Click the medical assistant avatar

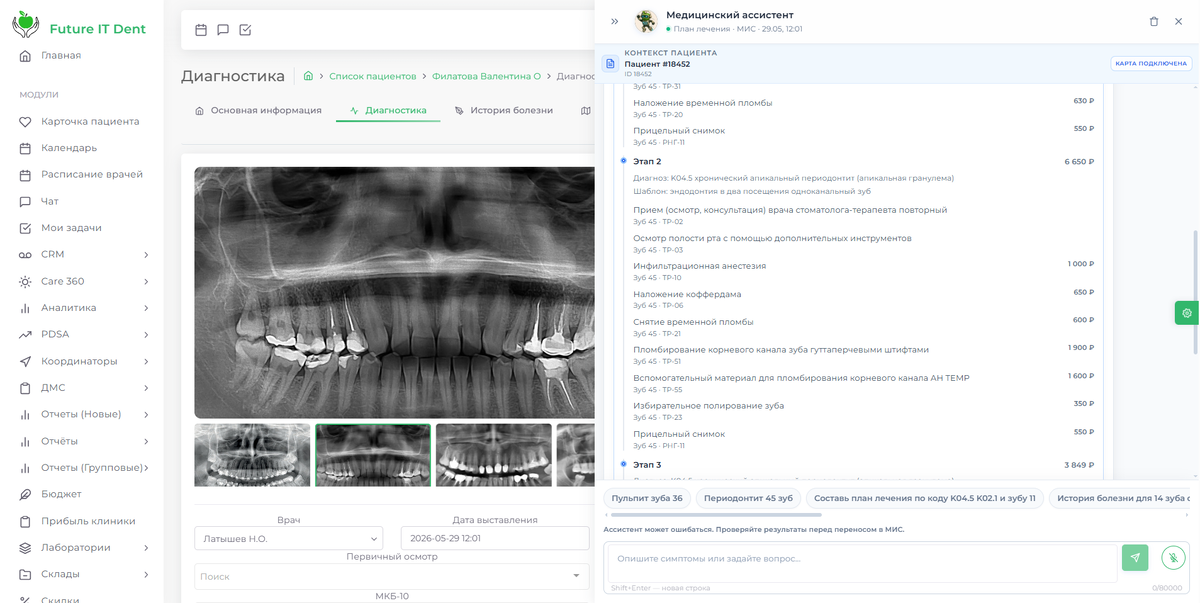pyautogui.click(x=646, y=21)
